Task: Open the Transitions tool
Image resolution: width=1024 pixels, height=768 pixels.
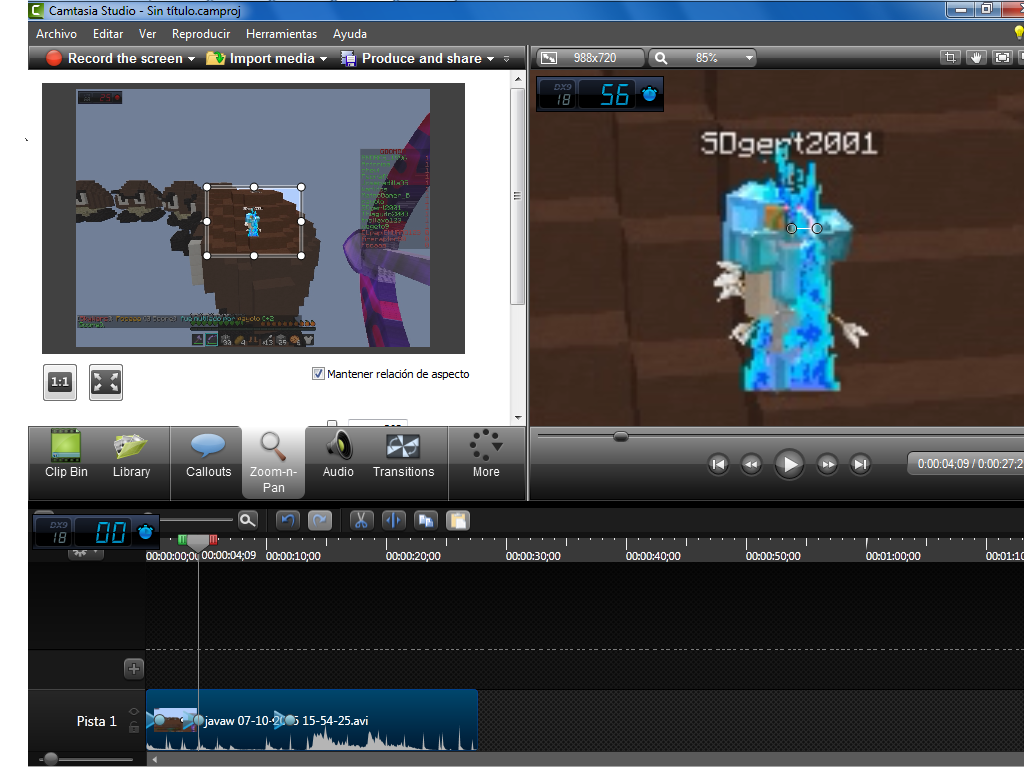Action: tap(403, 455)
